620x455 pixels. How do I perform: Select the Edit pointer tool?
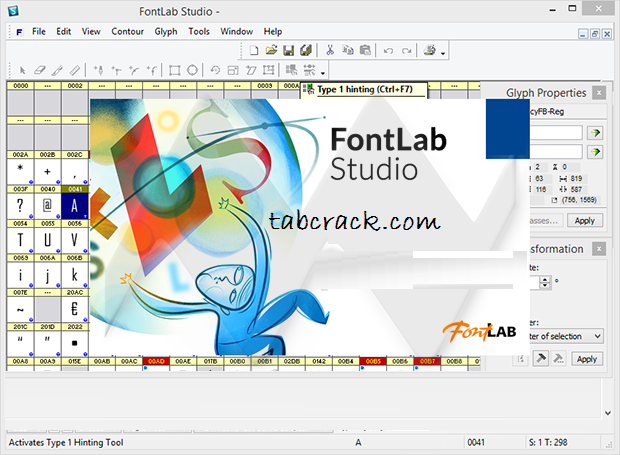coord(22,70)
